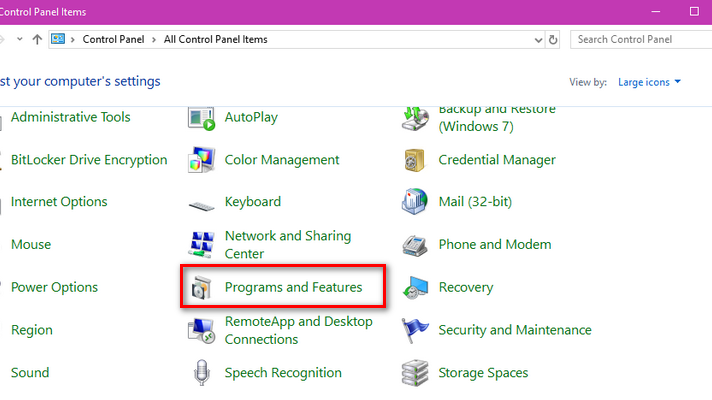Open the Sound link
712x400 pixels.
[x=30, y=373]
